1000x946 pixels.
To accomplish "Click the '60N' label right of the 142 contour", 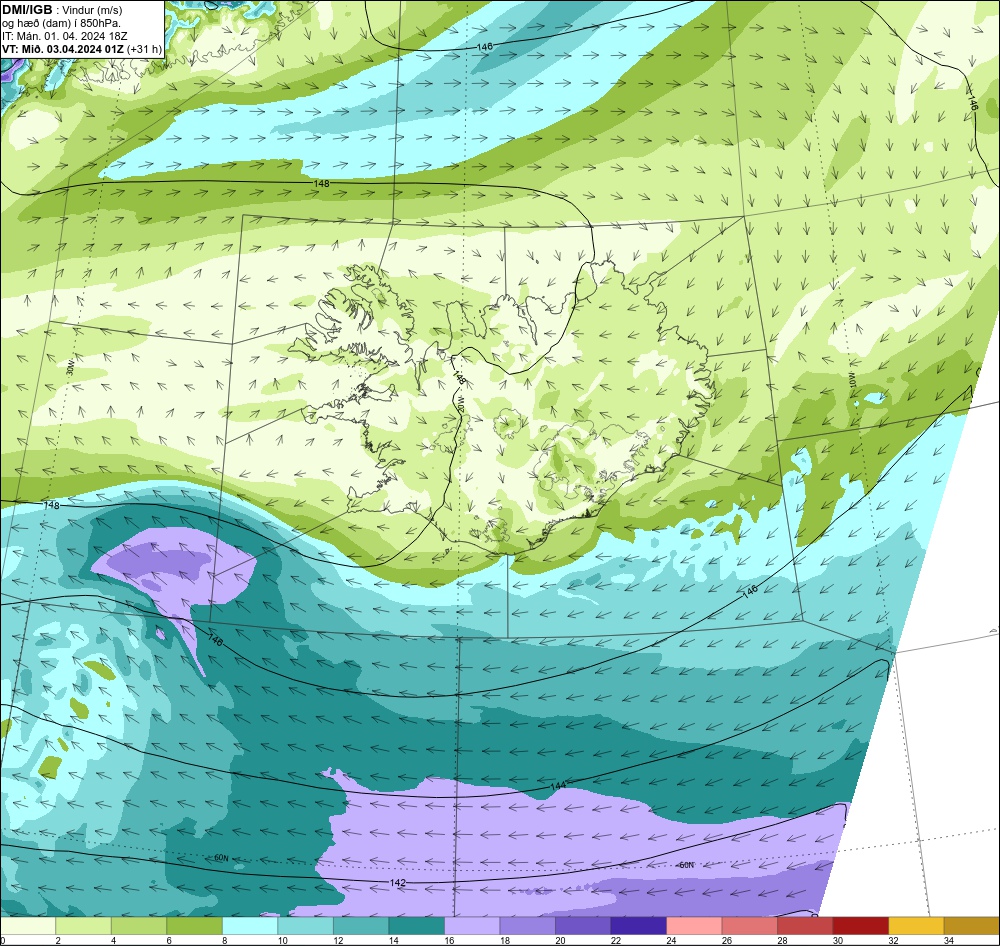I will [x=686, y=865].
